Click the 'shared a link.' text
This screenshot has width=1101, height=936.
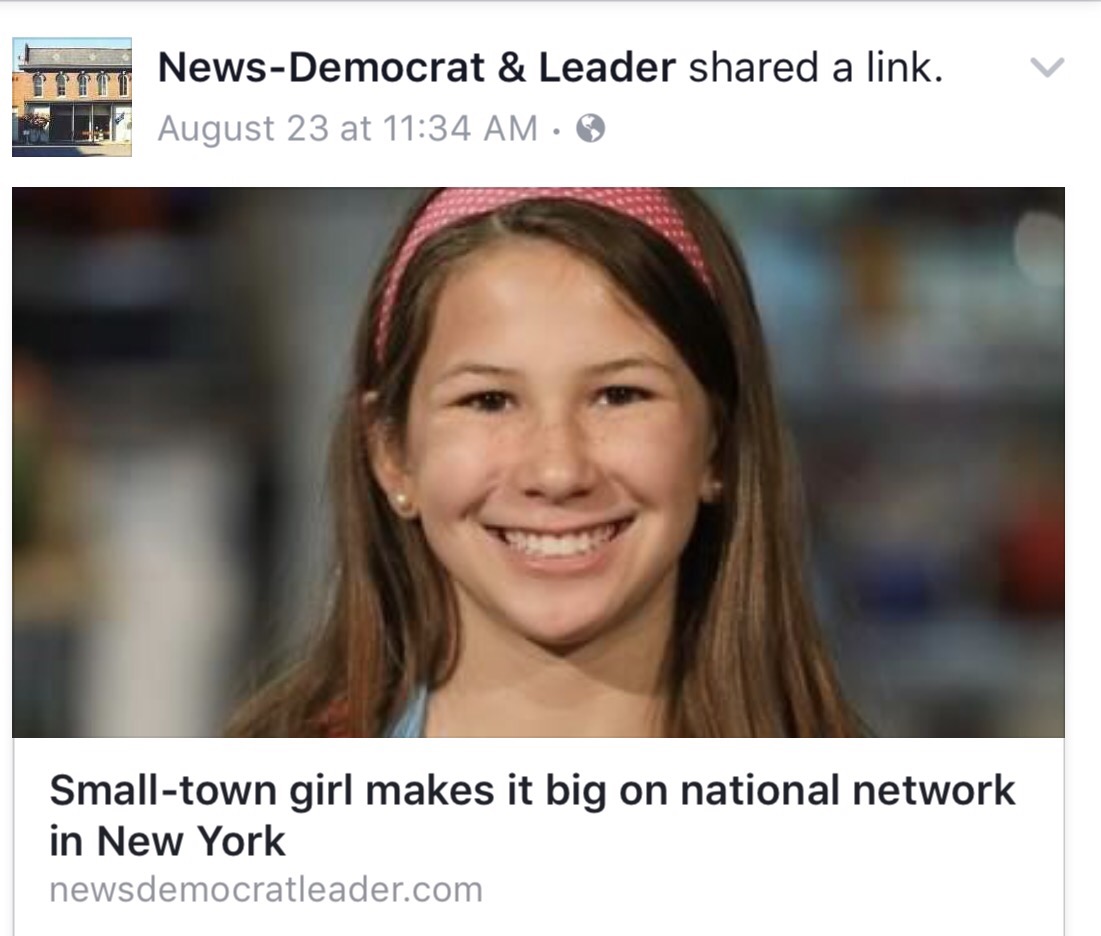tap(815, 67)
